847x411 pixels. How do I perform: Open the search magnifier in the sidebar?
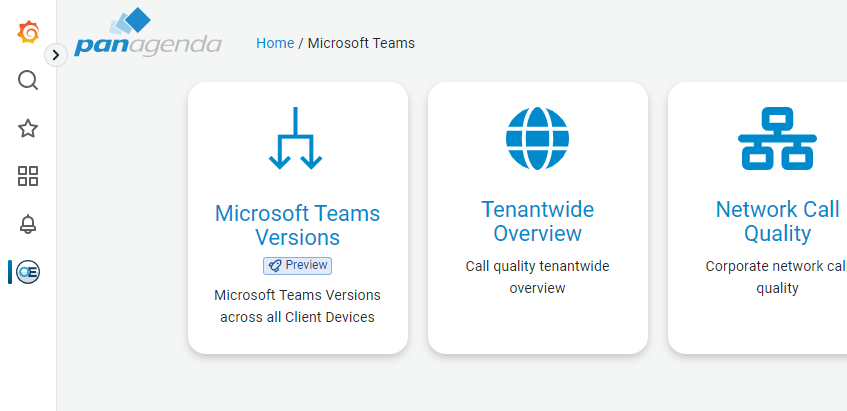pos(28,80)
